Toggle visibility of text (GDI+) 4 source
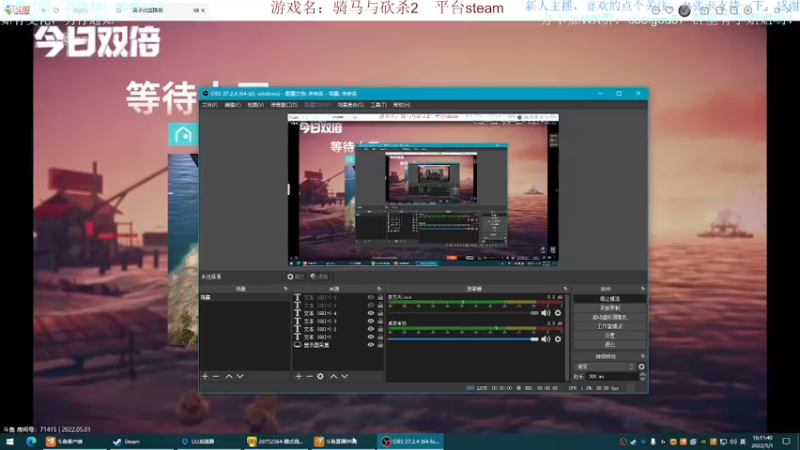 (x=371, y=313)
